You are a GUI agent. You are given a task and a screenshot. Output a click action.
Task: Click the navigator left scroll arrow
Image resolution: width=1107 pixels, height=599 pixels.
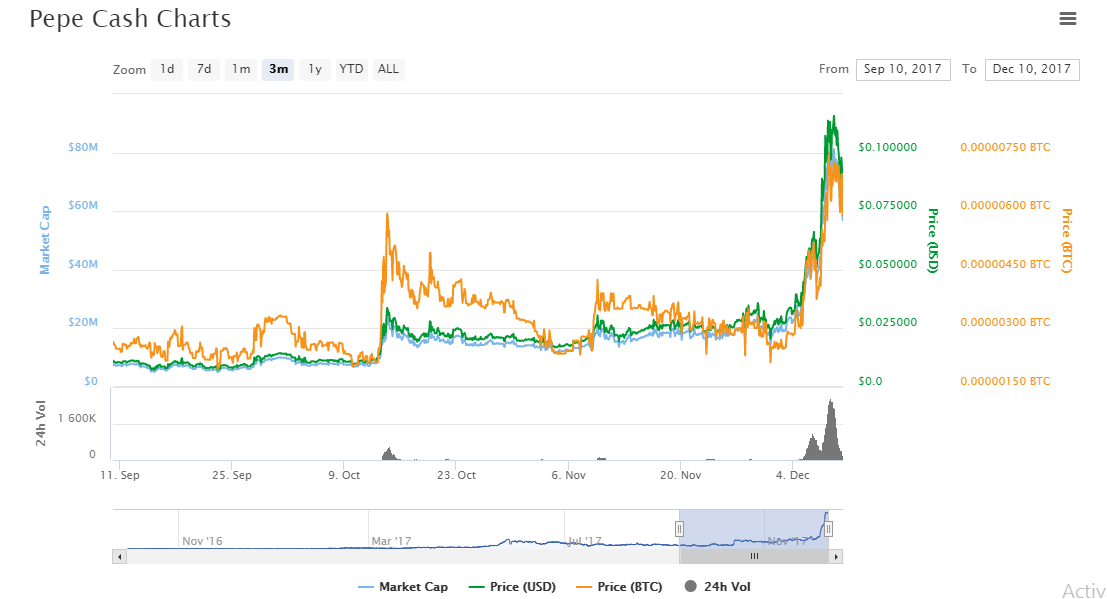120,556
